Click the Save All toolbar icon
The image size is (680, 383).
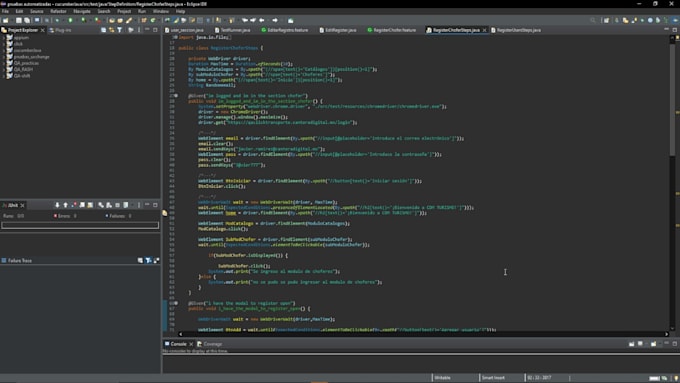pyautogui.click(x=26, y=20)
